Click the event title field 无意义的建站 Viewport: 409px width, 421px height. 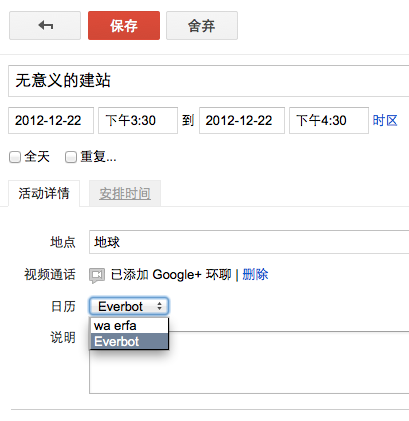(x=209, y=81)
